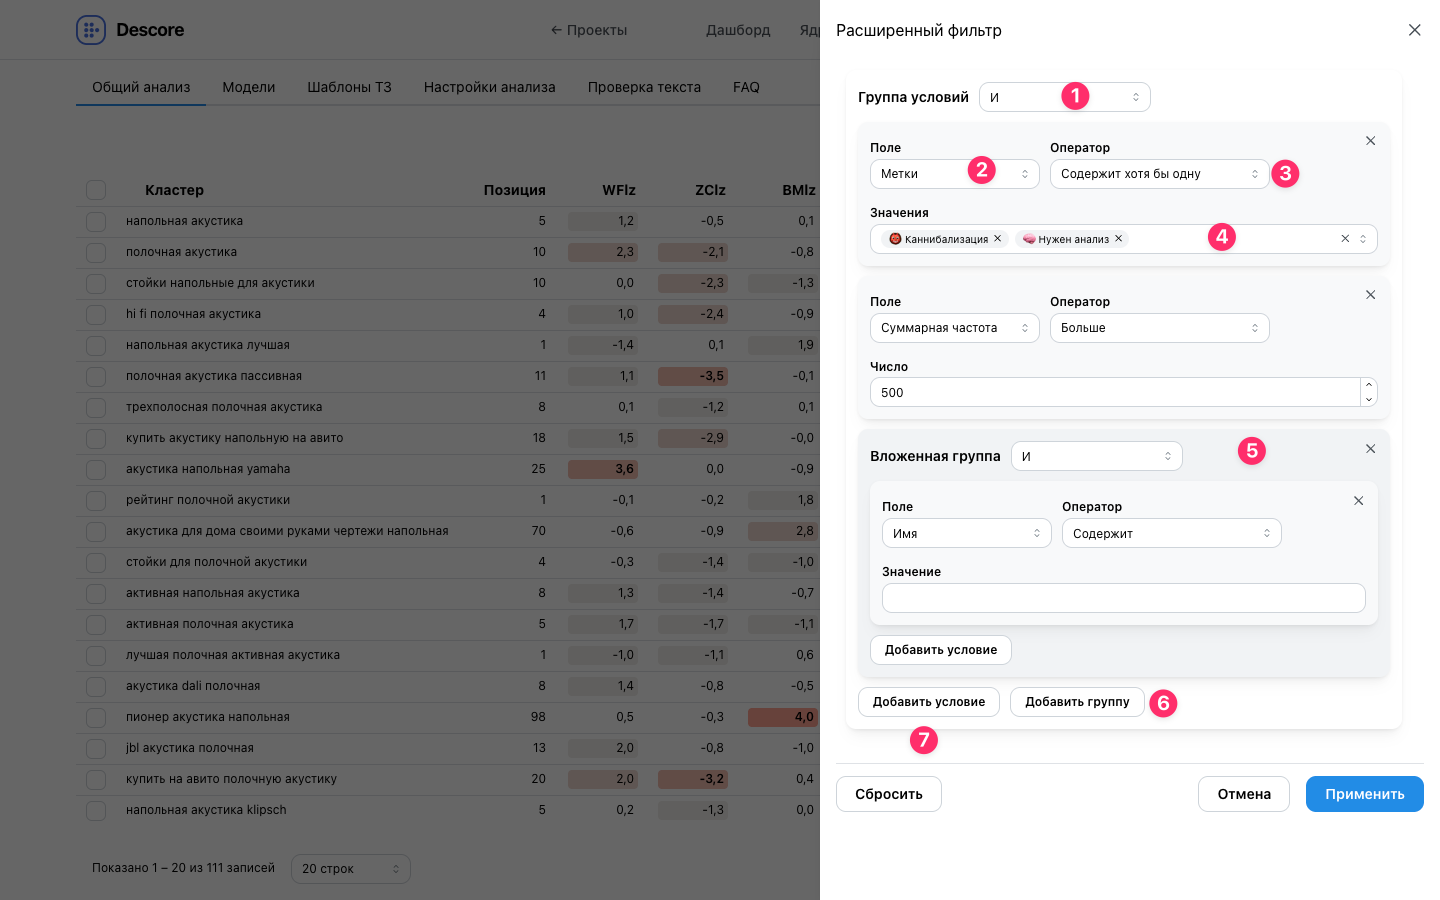Remove the nested Имя condition with its X
1440x900 pixels.
(x=1358, y=501)
